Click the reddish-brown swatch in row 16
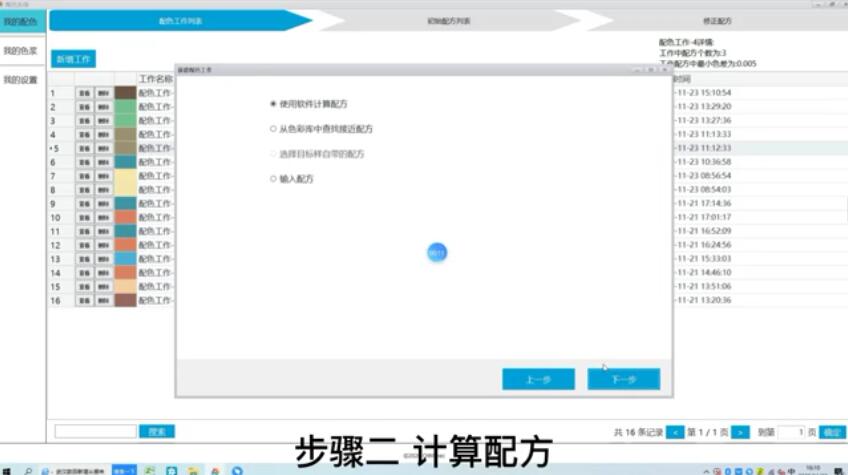 (125, 300)
